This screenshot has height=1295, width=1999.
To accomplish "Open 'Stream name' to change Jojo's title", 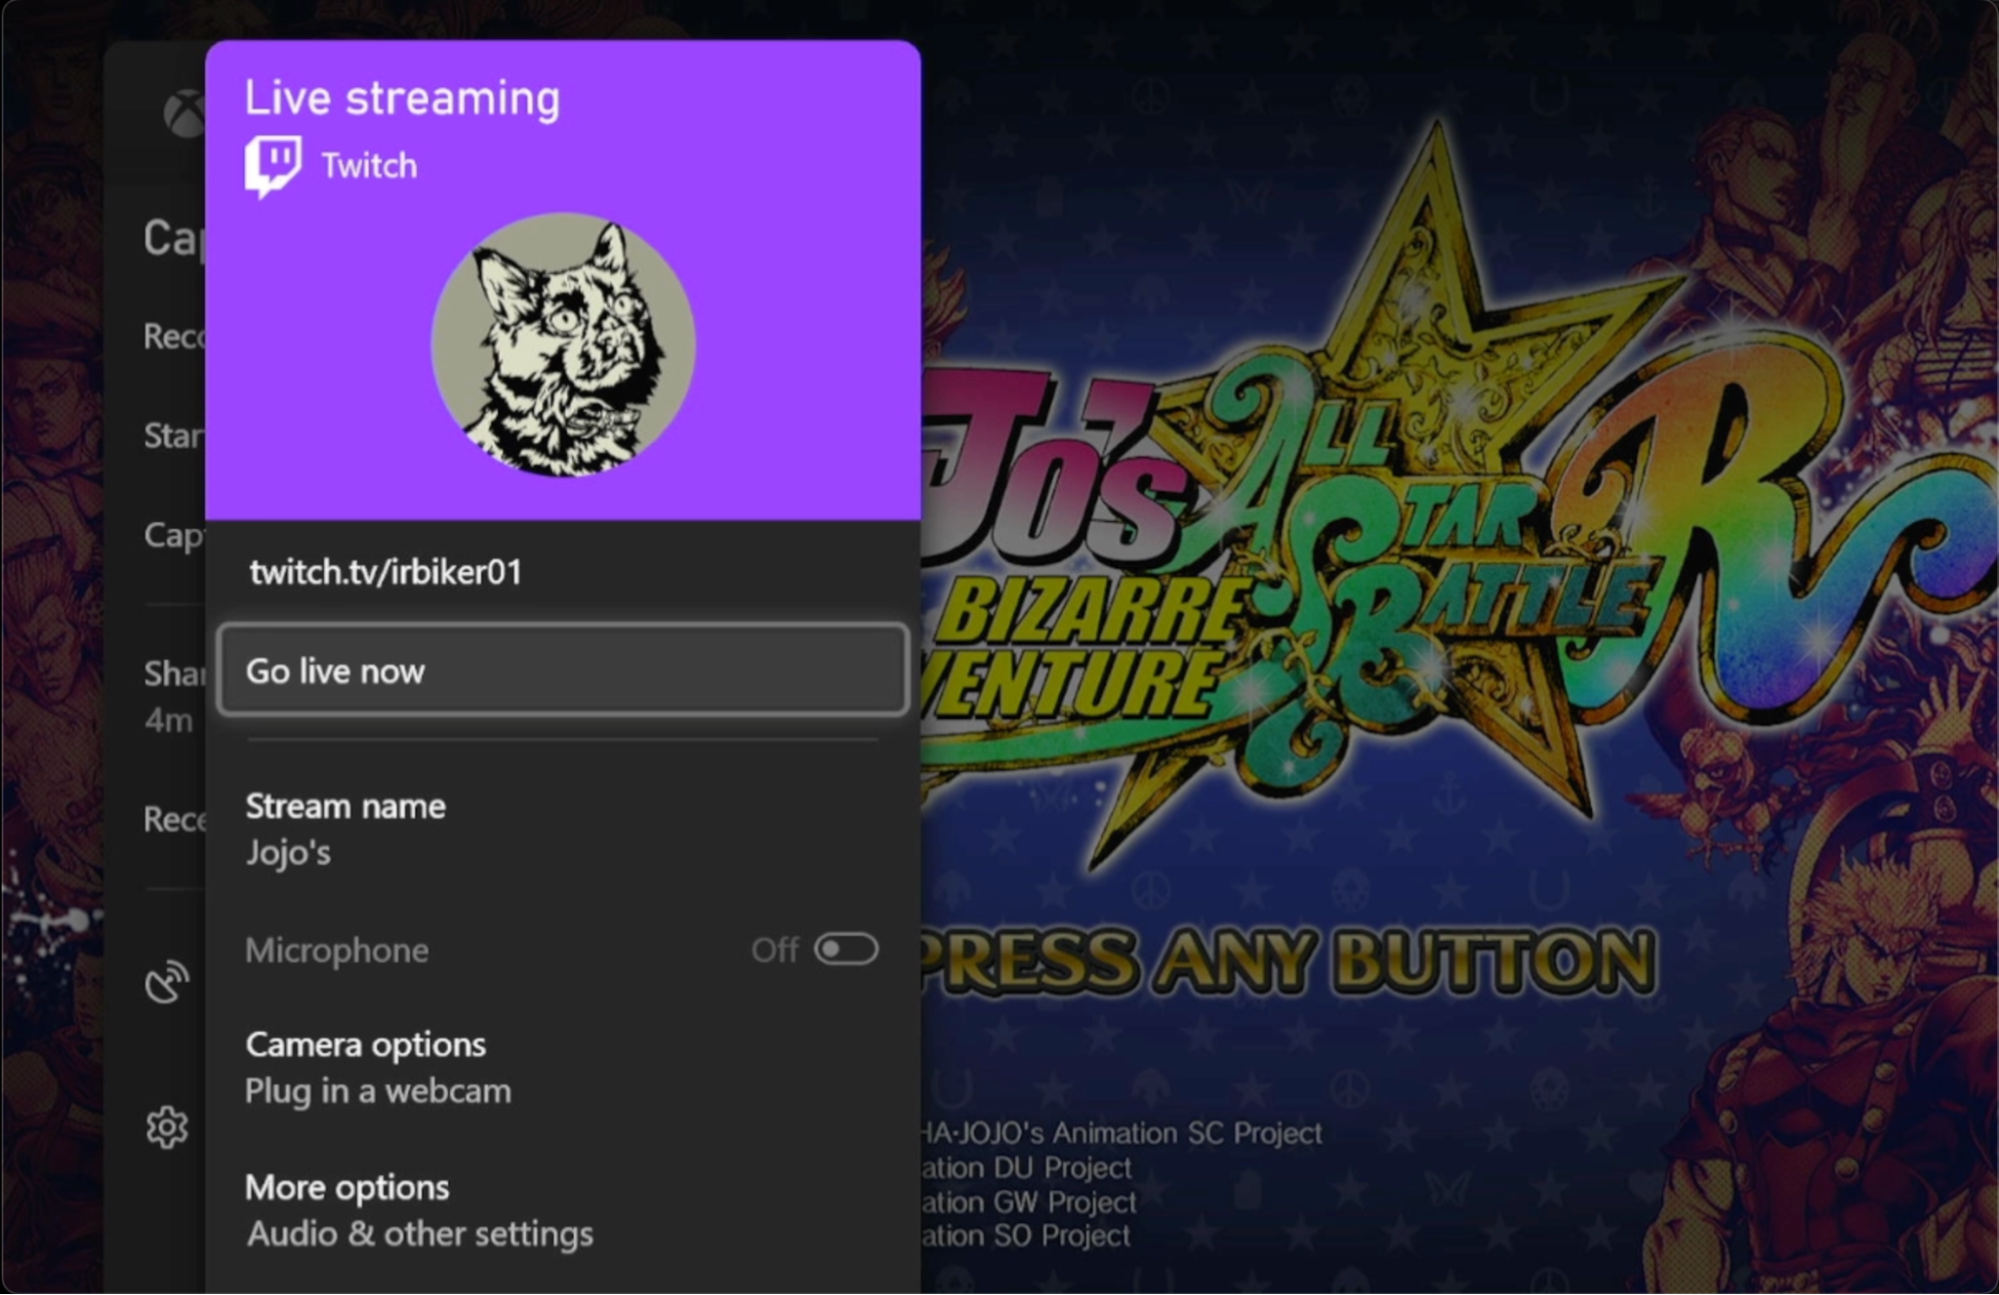I will [344, 806].
